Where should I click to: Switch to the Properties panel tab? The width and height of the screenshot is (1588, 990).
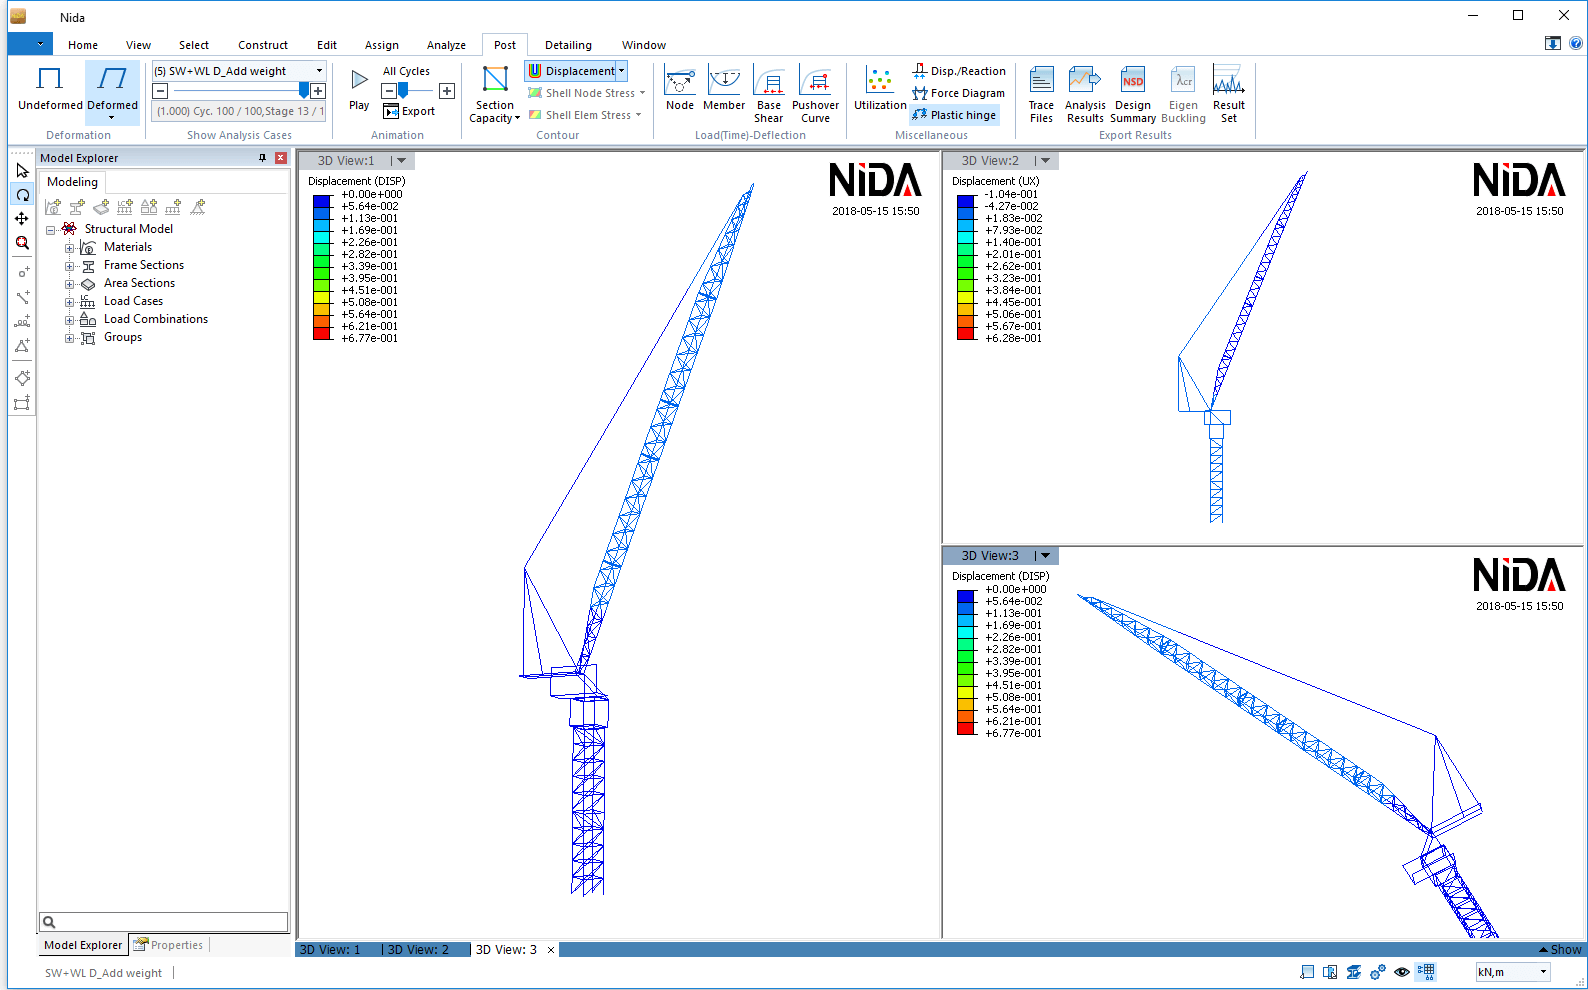tap(169, 945)
